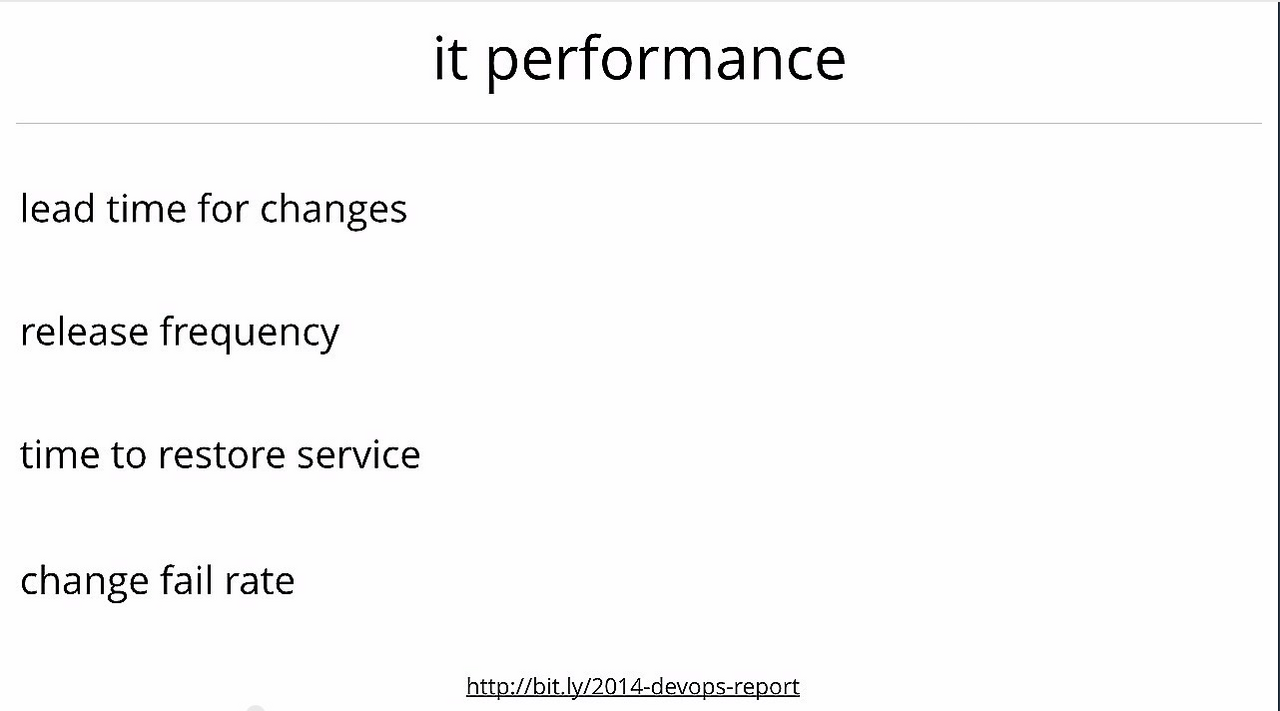Click the word 'service' in third bullet
This screenshot has height=711, width=1280.
(358, 454)
